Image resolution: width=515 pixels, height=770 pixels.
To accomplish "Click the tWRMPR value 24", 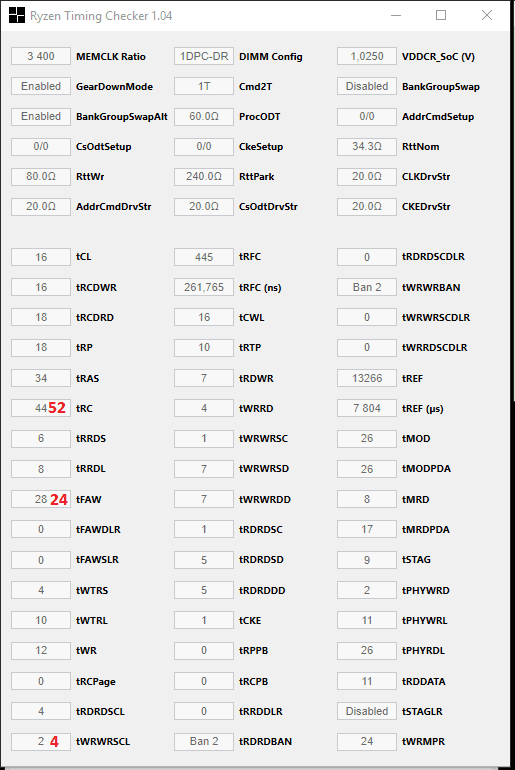I will click(367, 741).
